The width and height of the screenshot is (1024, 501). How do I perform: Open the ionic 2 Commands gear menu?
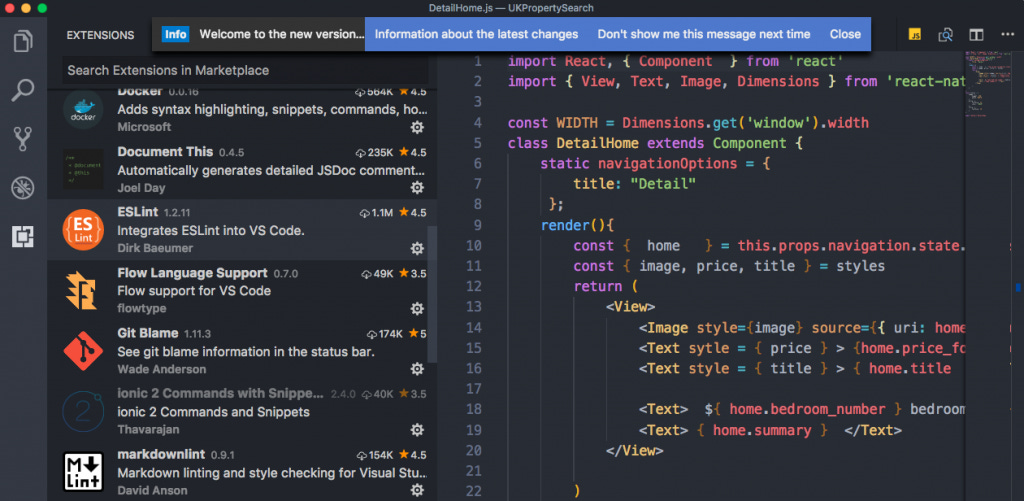click(x=417, y=429)
